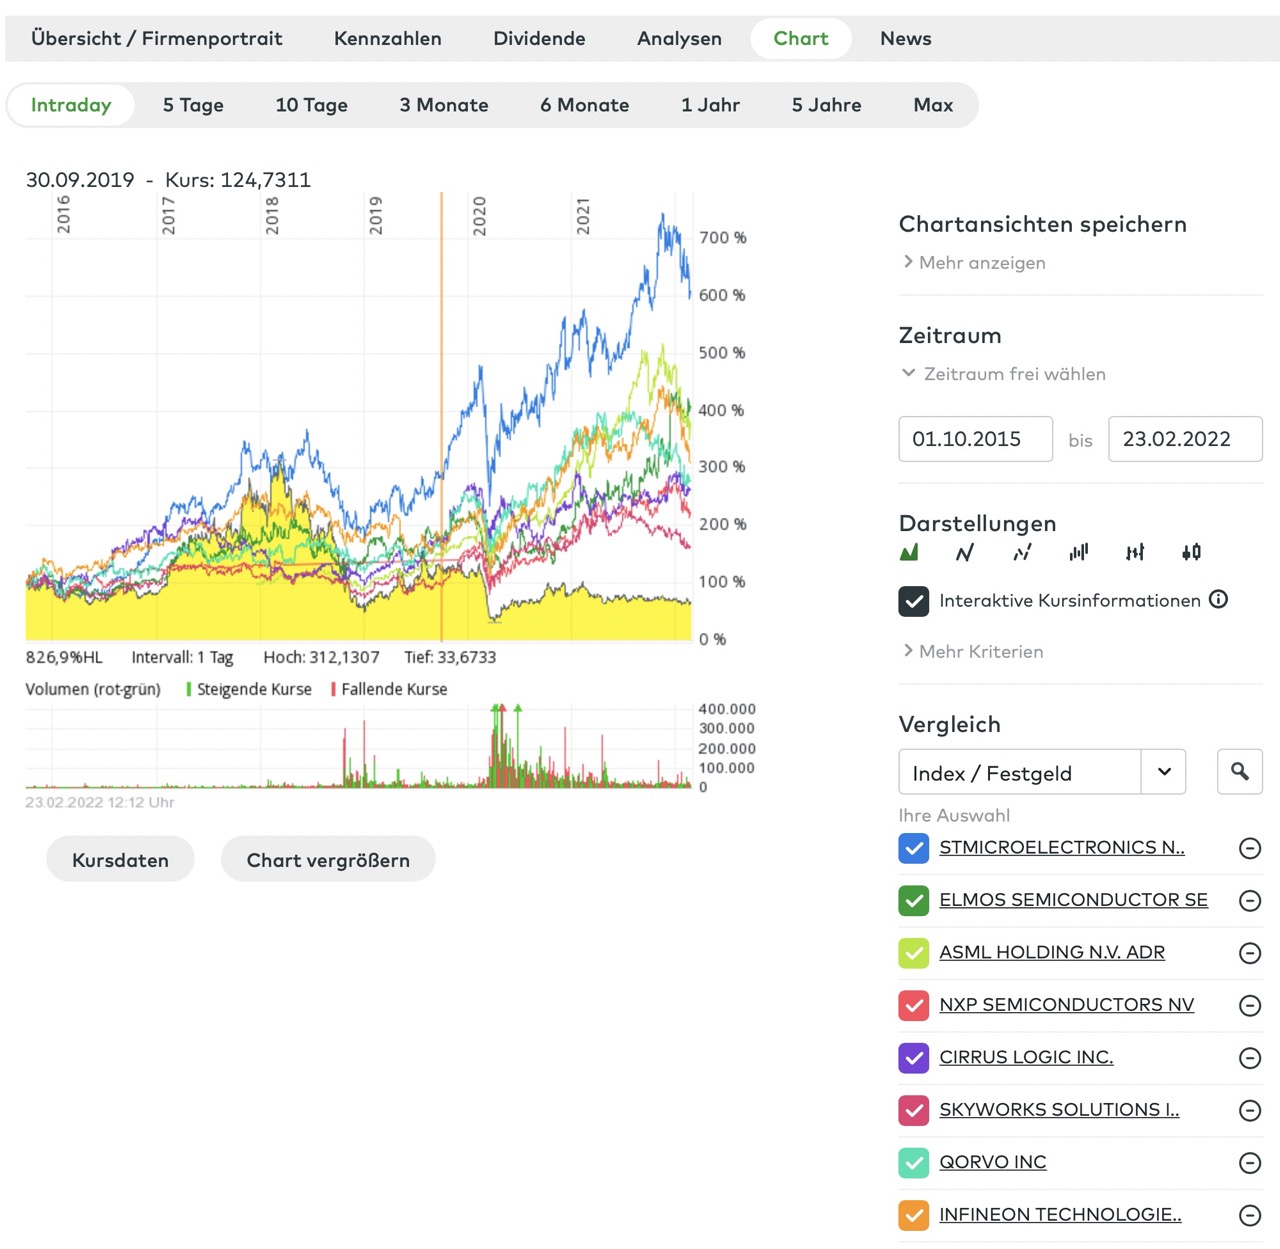Switch to solid line chart display
The image size is (1280, 1249).
tap(965, 552)
